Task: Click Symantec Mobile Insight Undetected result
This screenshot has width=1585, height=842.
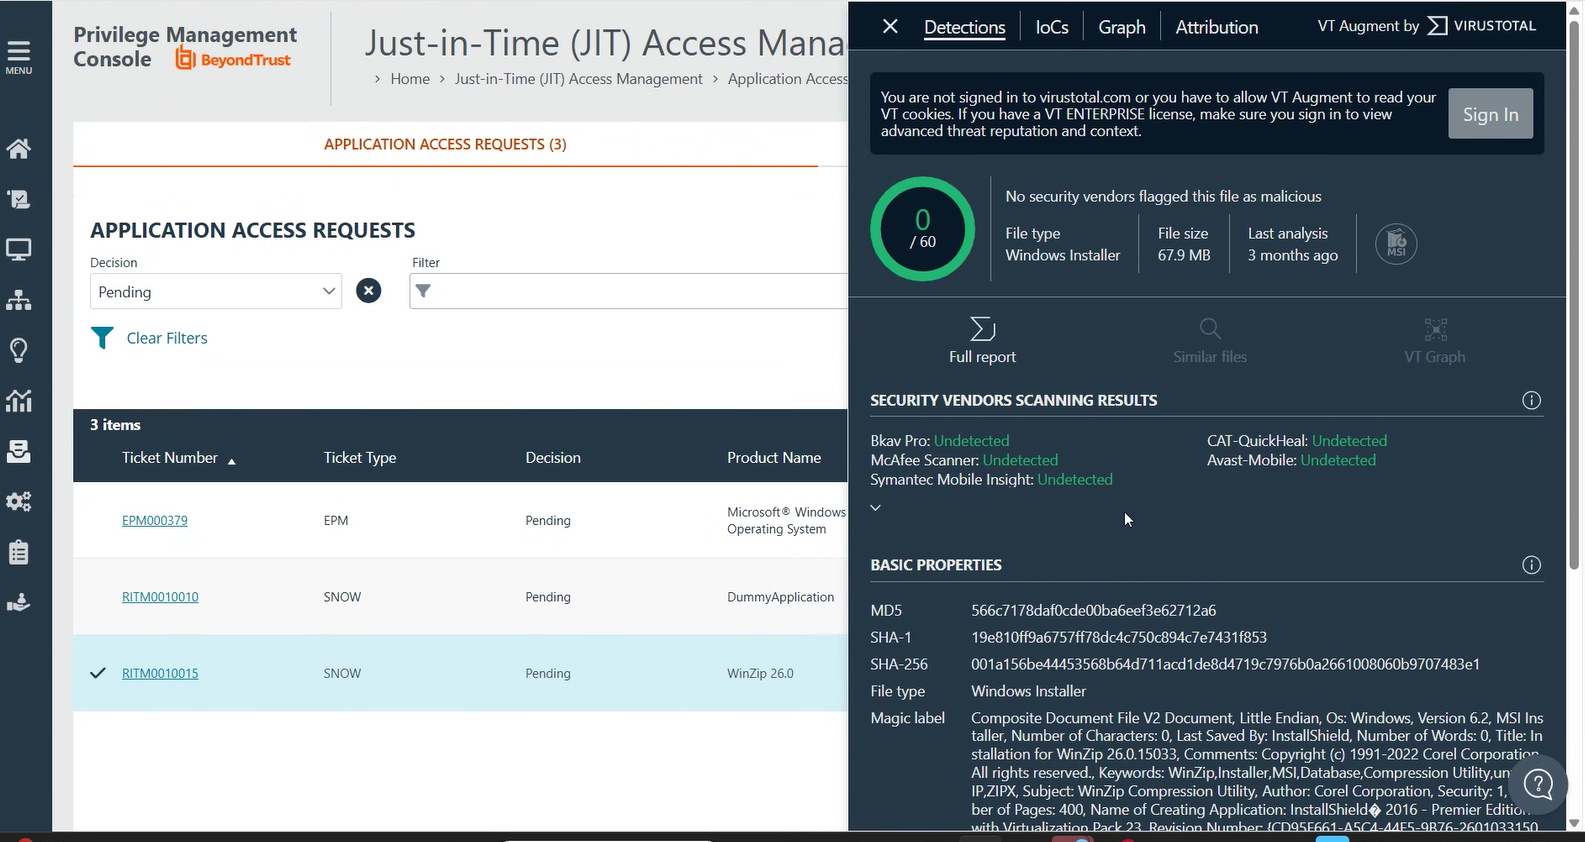Action: [x=991, y=480]
